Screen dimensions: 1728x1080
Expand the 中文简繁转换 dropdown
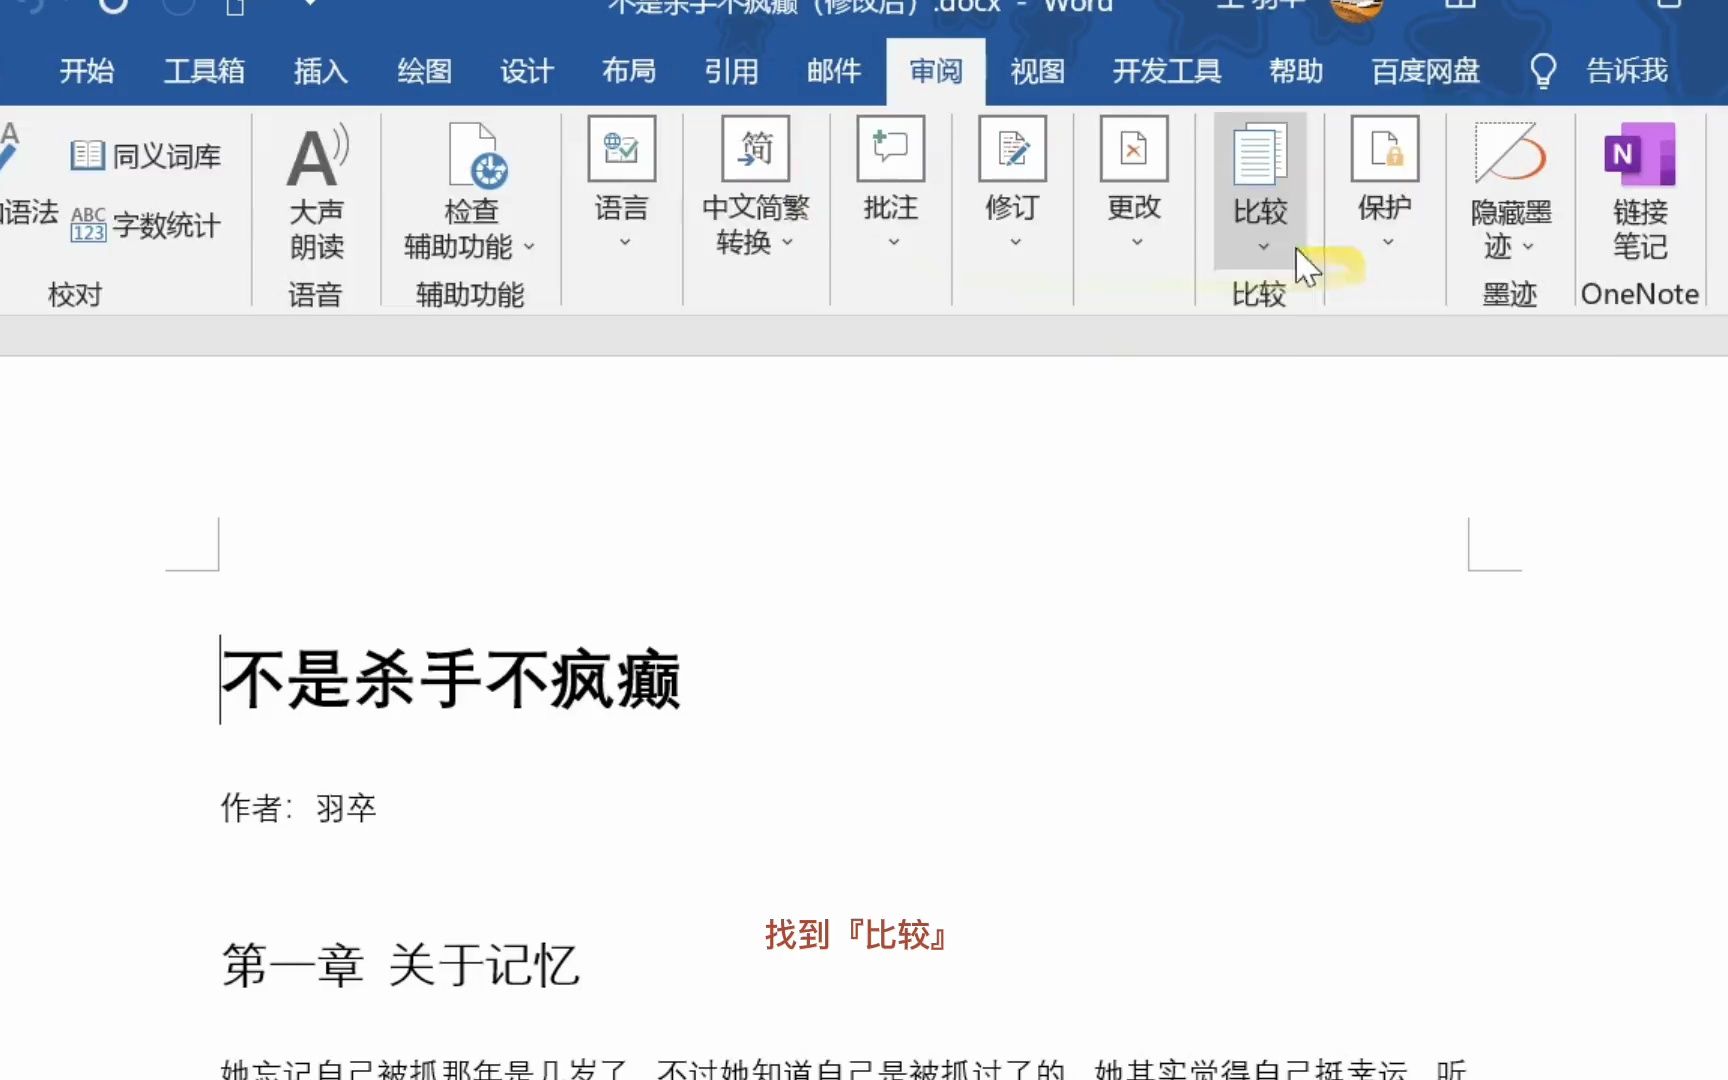788,242
